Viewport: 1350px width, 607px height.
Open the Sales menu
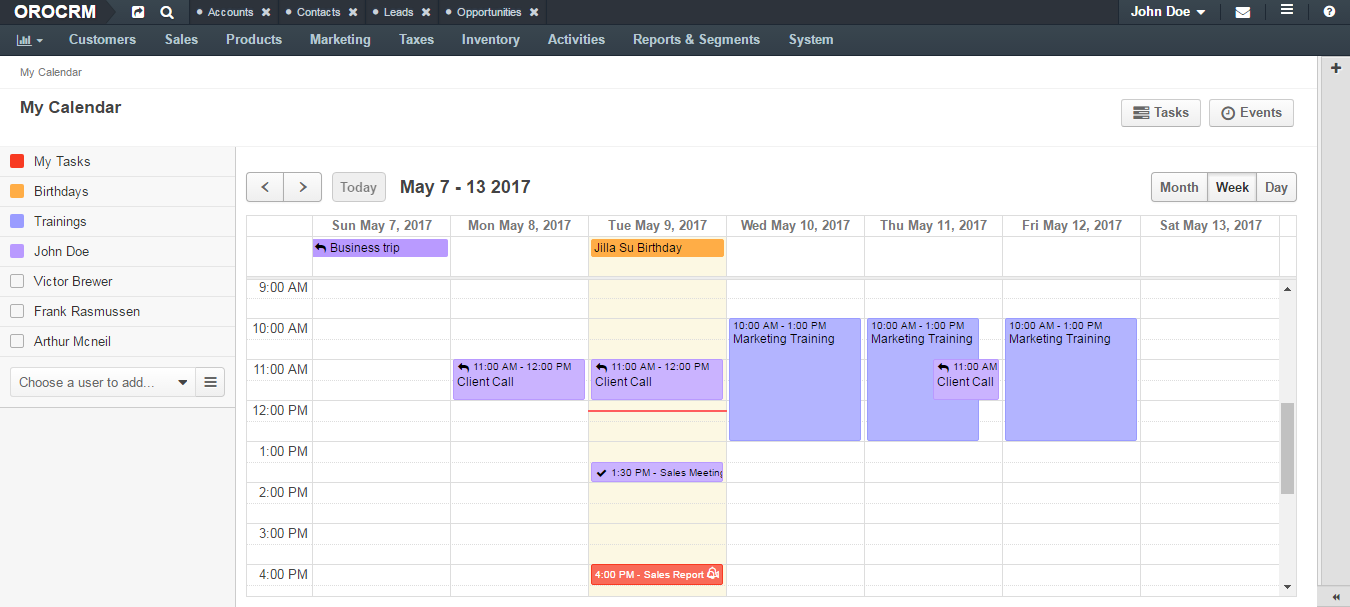pos(181,40)
